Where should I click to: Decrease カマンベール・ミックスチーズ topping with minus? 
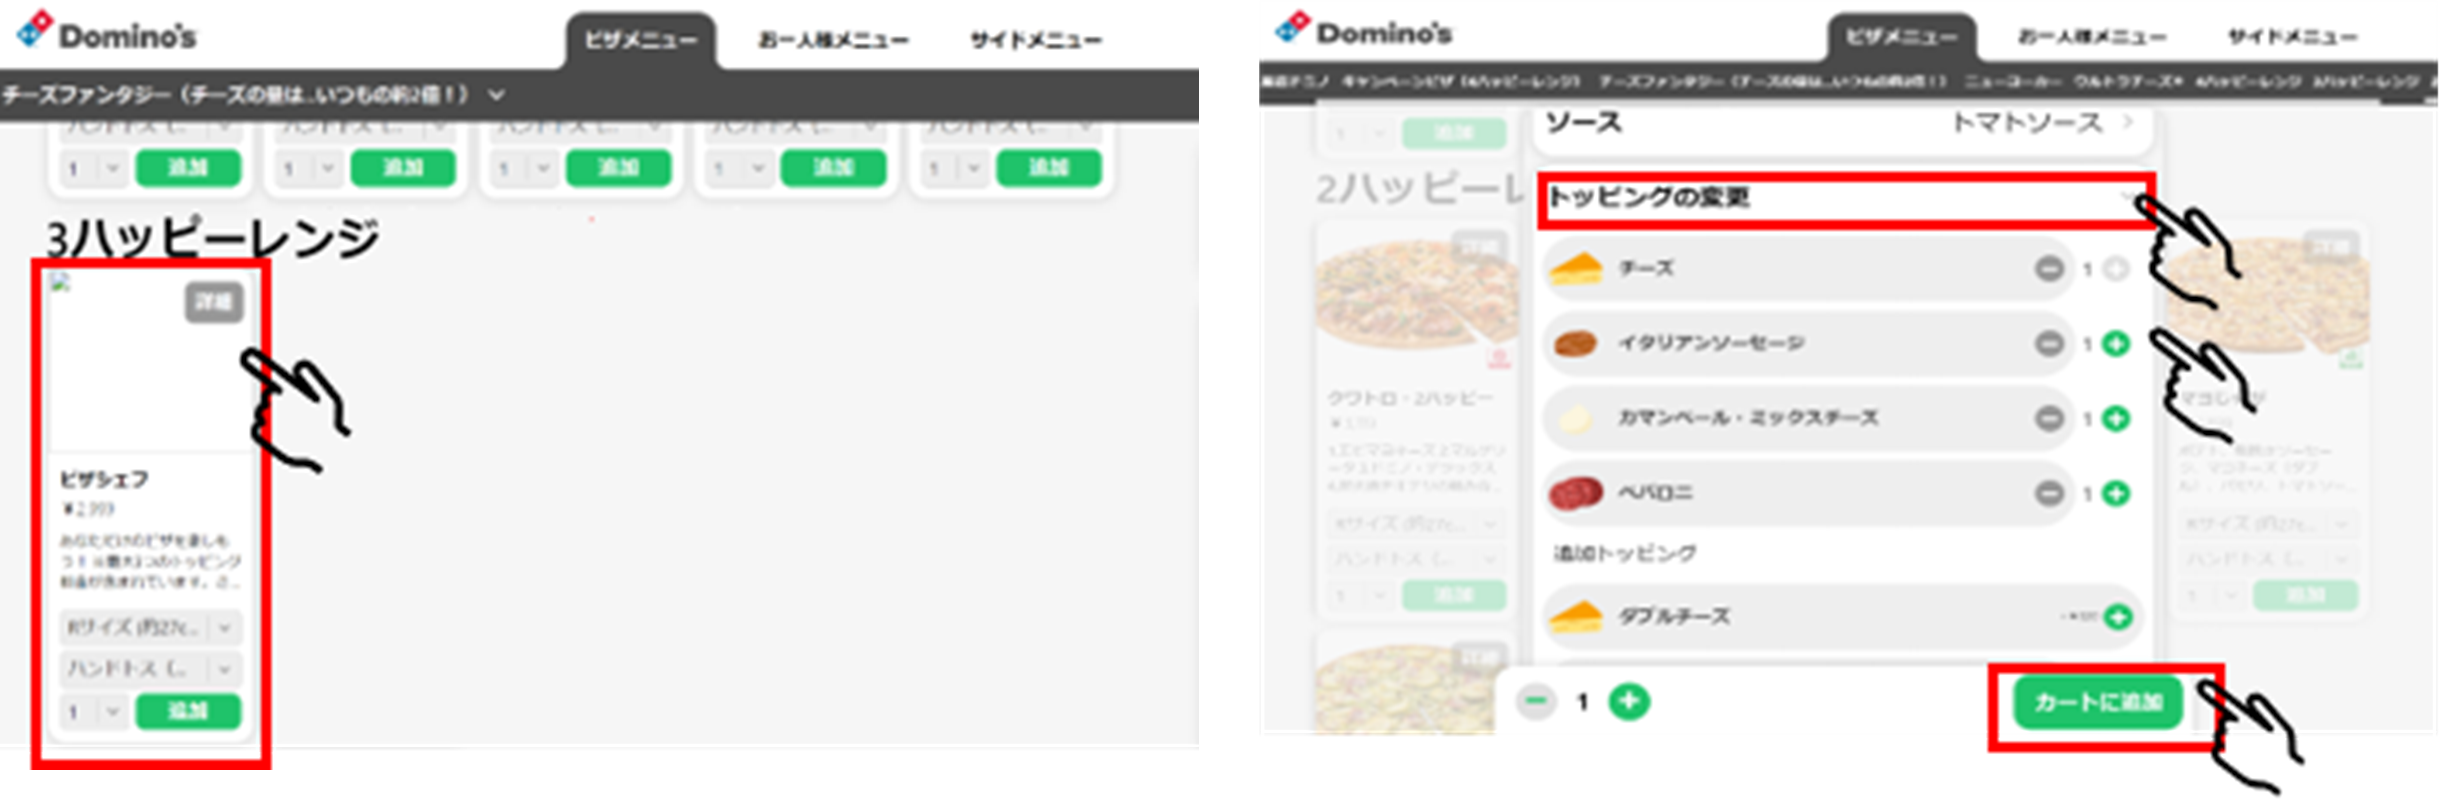[2049, 418]
